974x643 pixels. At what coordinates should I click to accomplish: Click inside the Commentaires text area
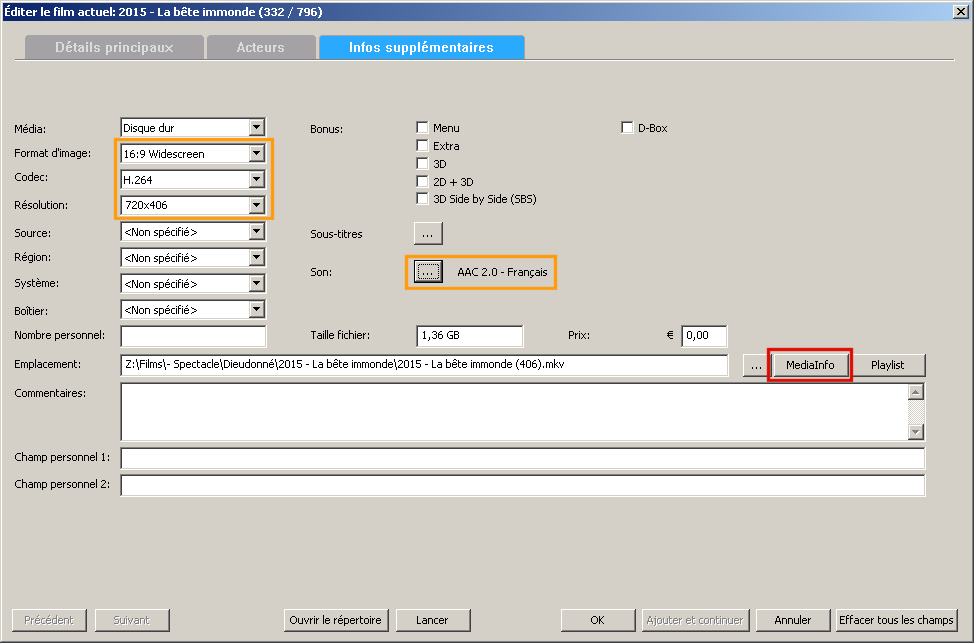click(514, 412)
